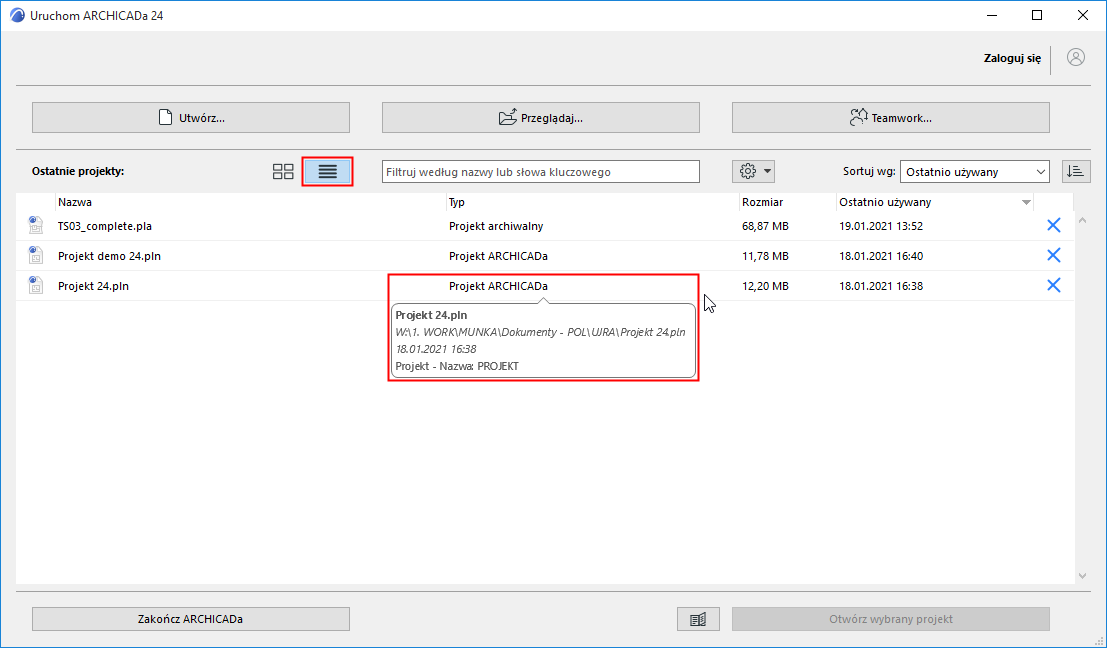Viewport: 1107px width, 648px height.
Task: Click the Projekt demo 24.pln file icon
Action: coord(35,256)
